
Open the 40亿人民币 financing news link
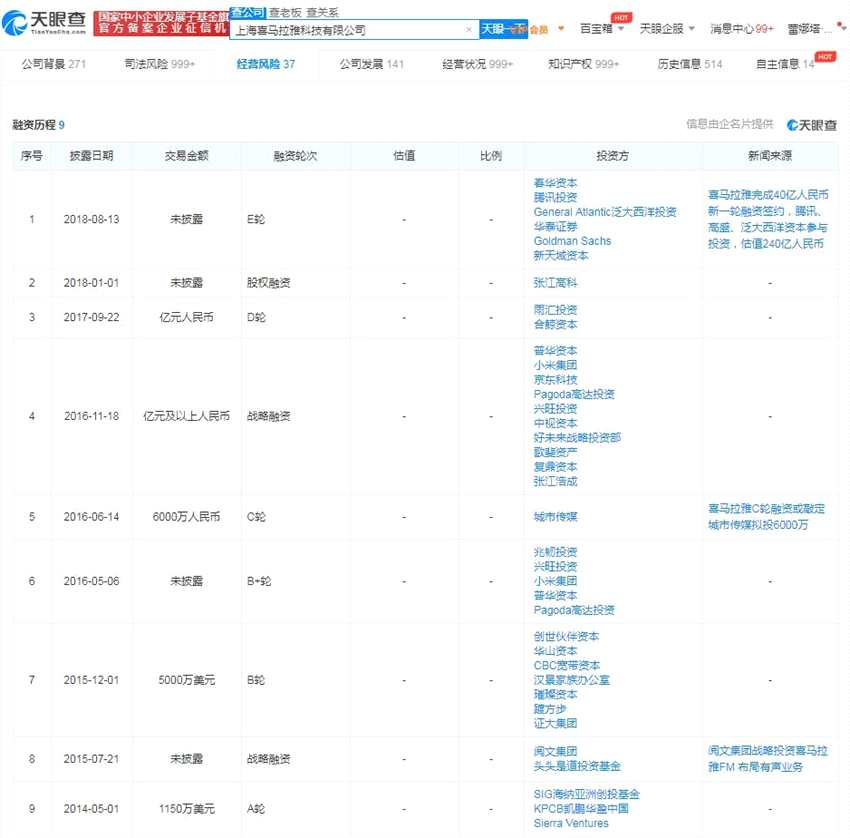(x=768, y=219)
